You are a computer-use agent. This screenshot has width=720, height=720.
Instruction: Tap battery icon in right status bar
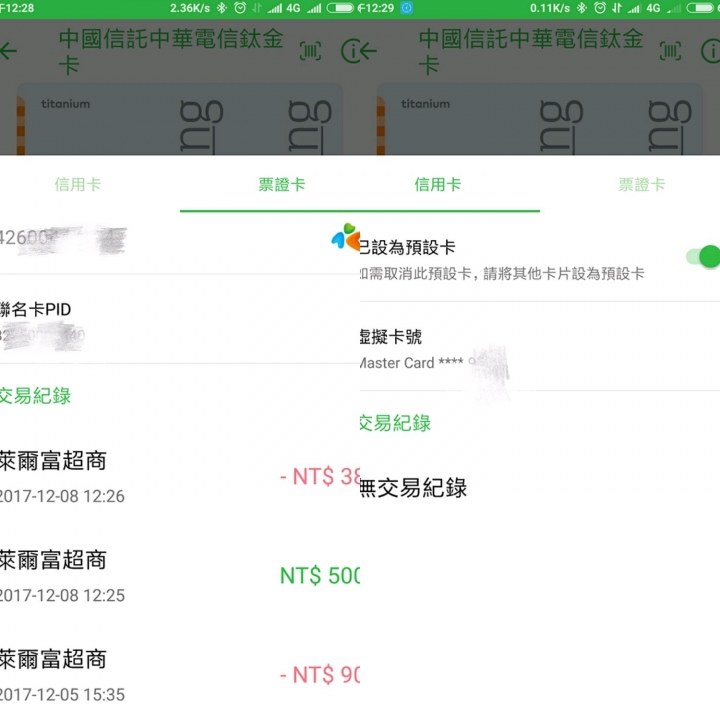click(x=700, y=8)
